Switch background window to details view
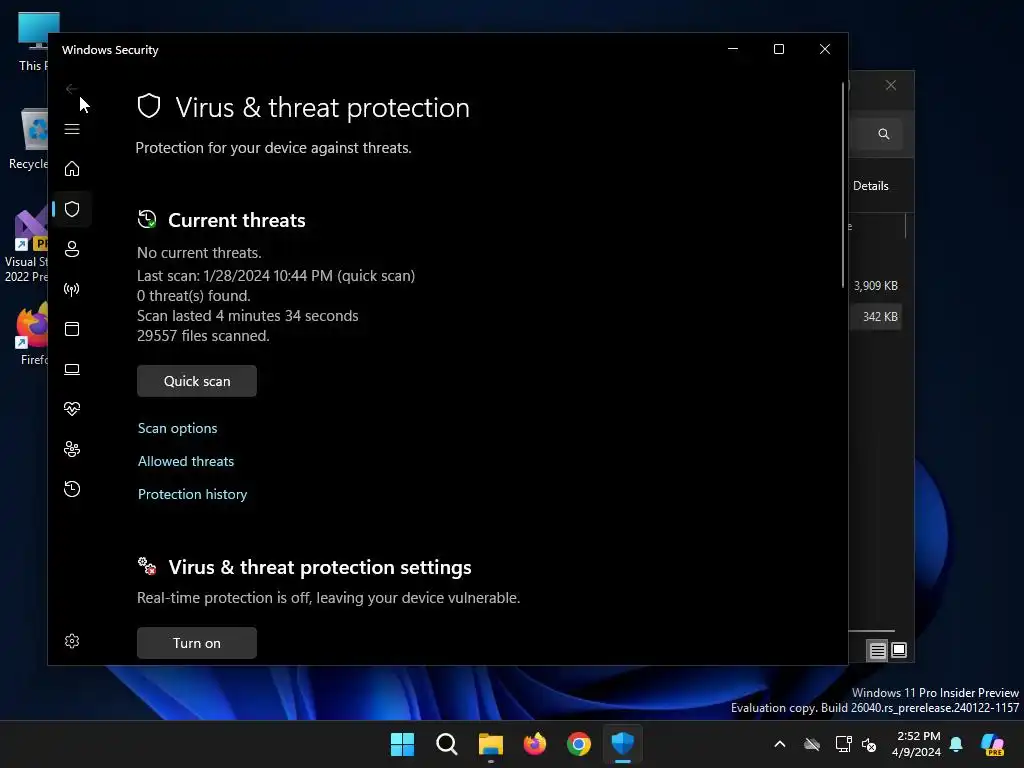The image size is (1024, 768). click(878, 650)
